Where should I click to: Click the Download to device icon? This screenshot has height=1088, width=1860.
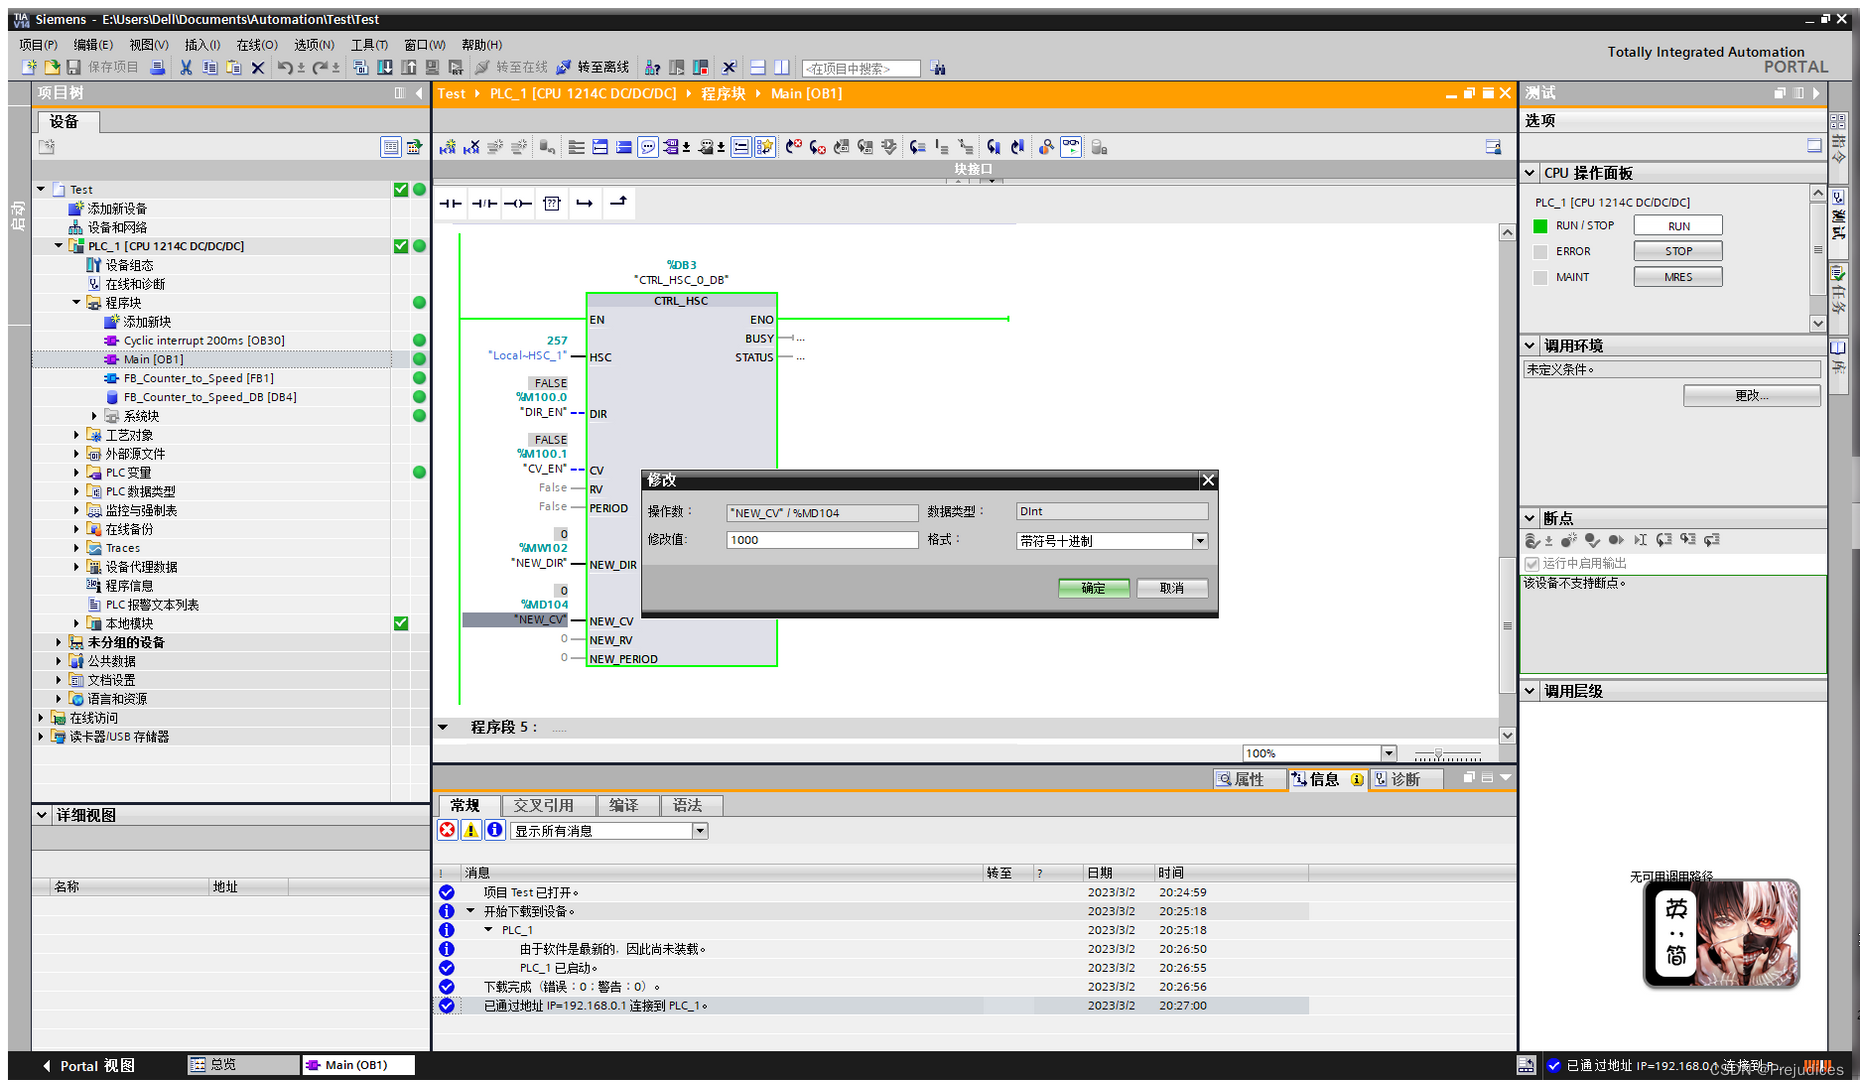[384, 67]
